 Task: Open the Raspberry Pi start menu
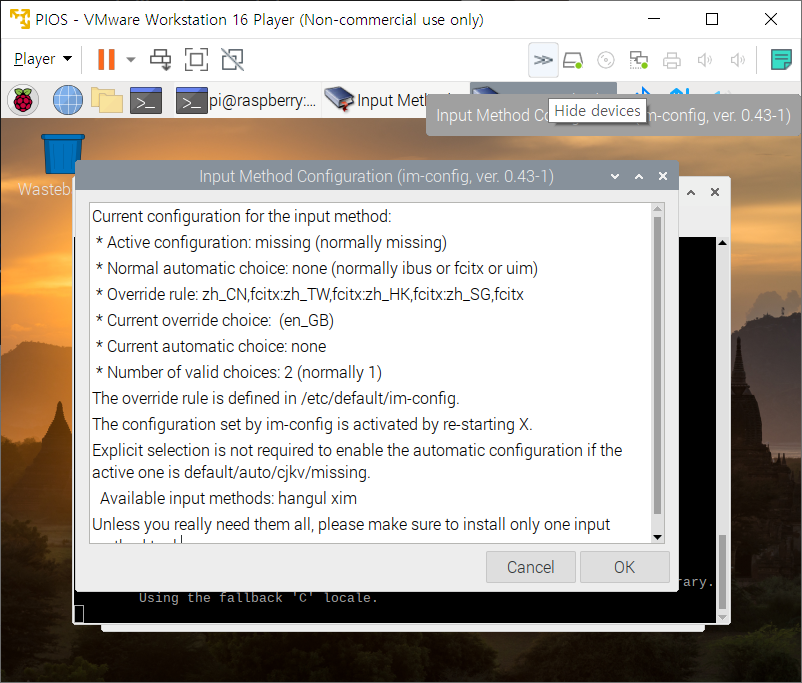pyautogui.click(x=23, y=100)
